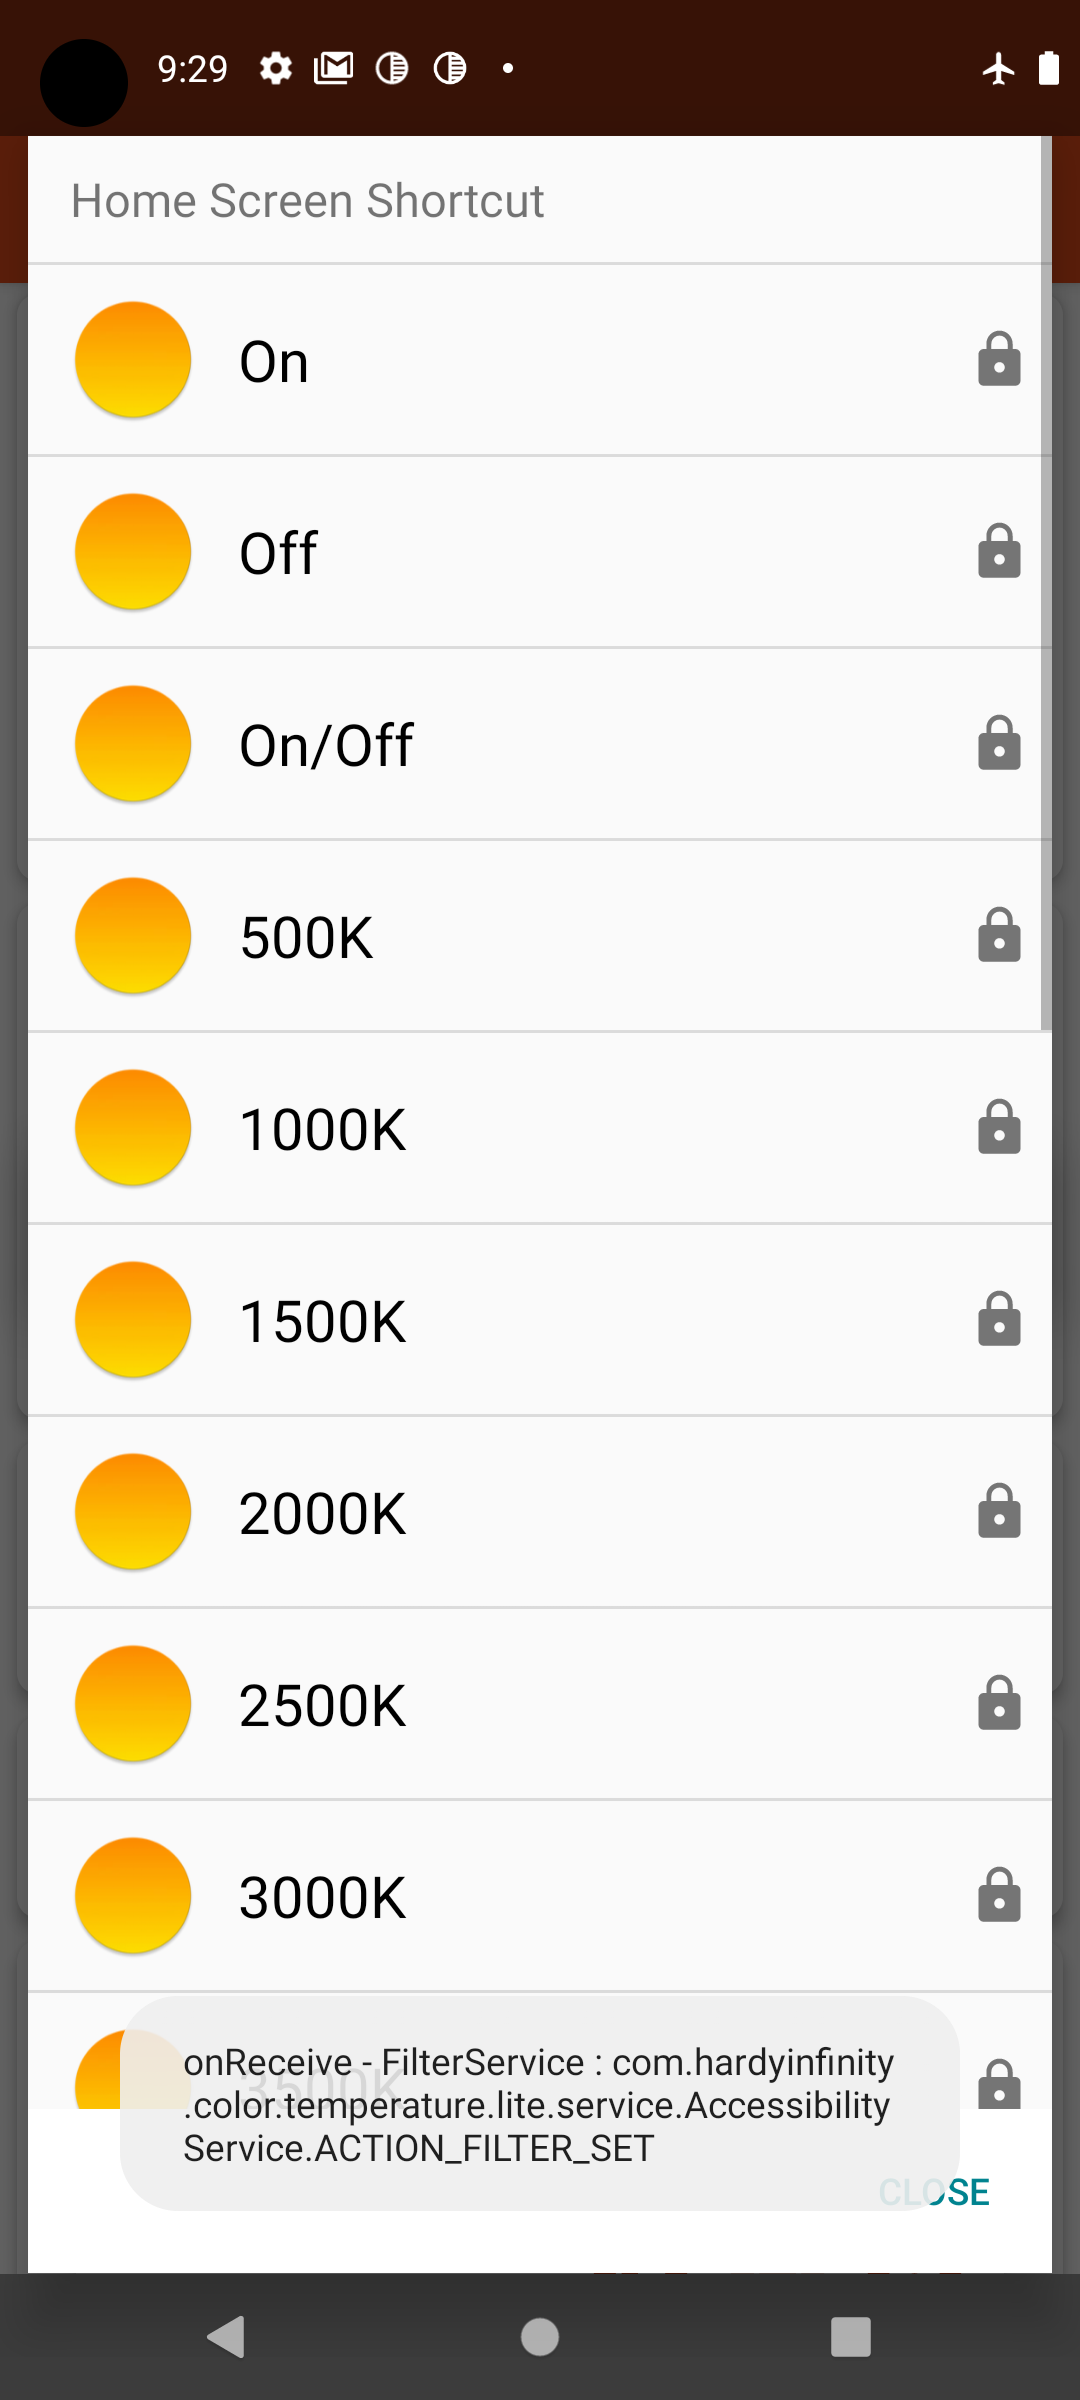Tap the lock icon beside 1500K
This screenshot has width=1080, height=2400.
click(999, 1320)
